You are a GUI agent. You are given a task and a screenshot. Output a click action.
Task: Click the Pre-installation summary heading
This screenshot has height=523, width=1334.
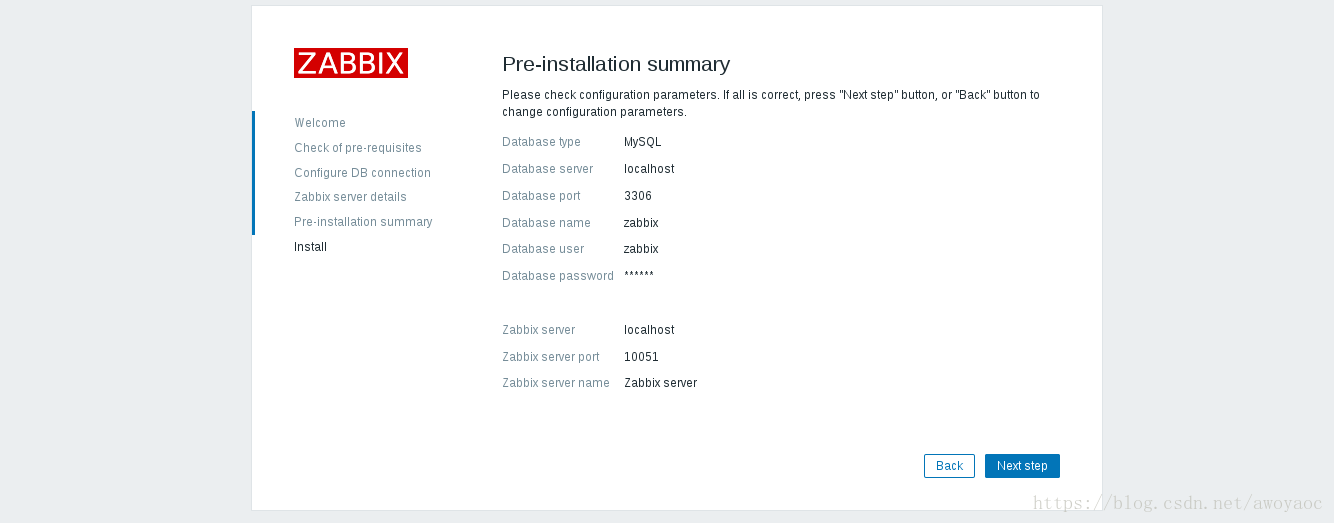point(616,64)
